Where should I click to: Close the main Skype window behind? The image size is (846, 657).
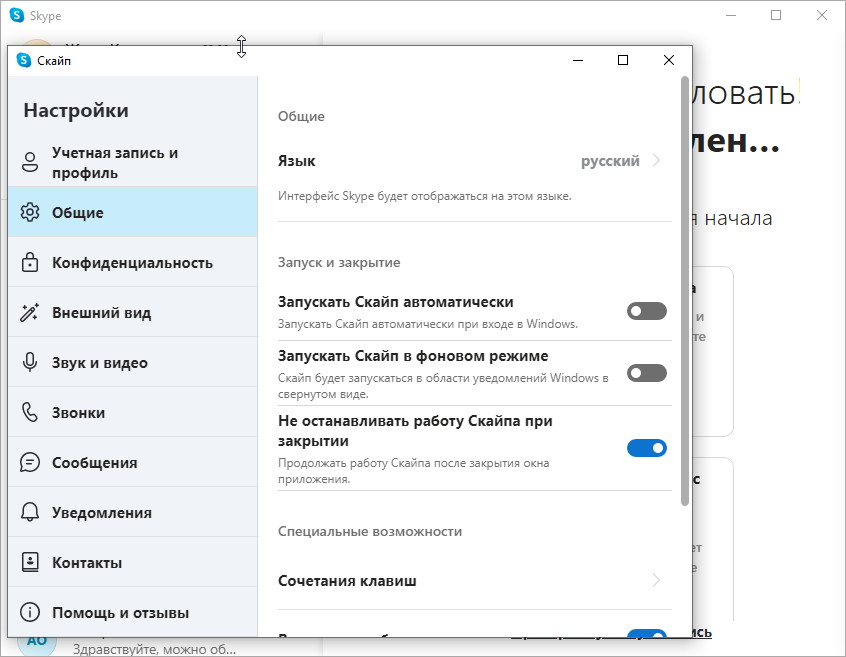coord(822,15)
